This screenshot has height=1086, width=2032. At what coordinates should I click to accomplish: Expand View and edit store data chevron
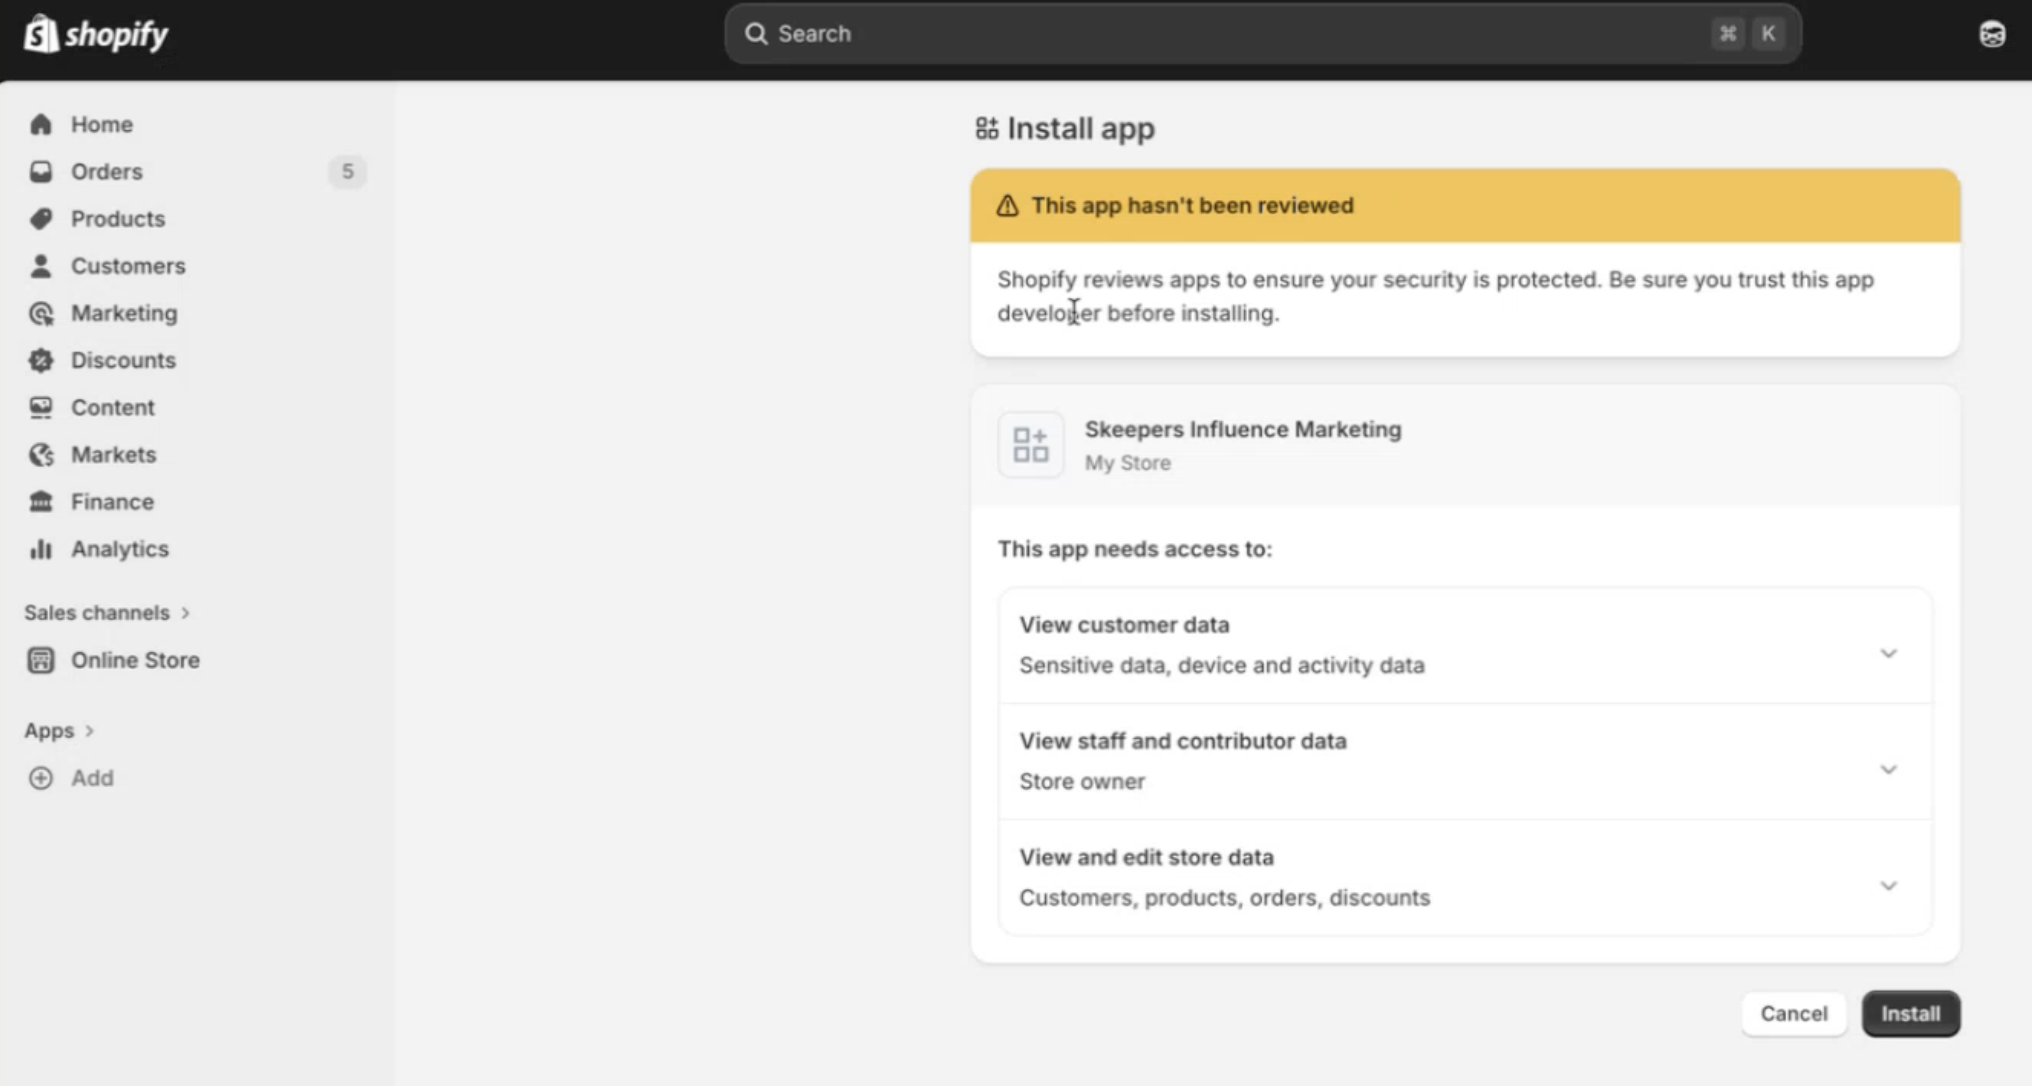1888,885
